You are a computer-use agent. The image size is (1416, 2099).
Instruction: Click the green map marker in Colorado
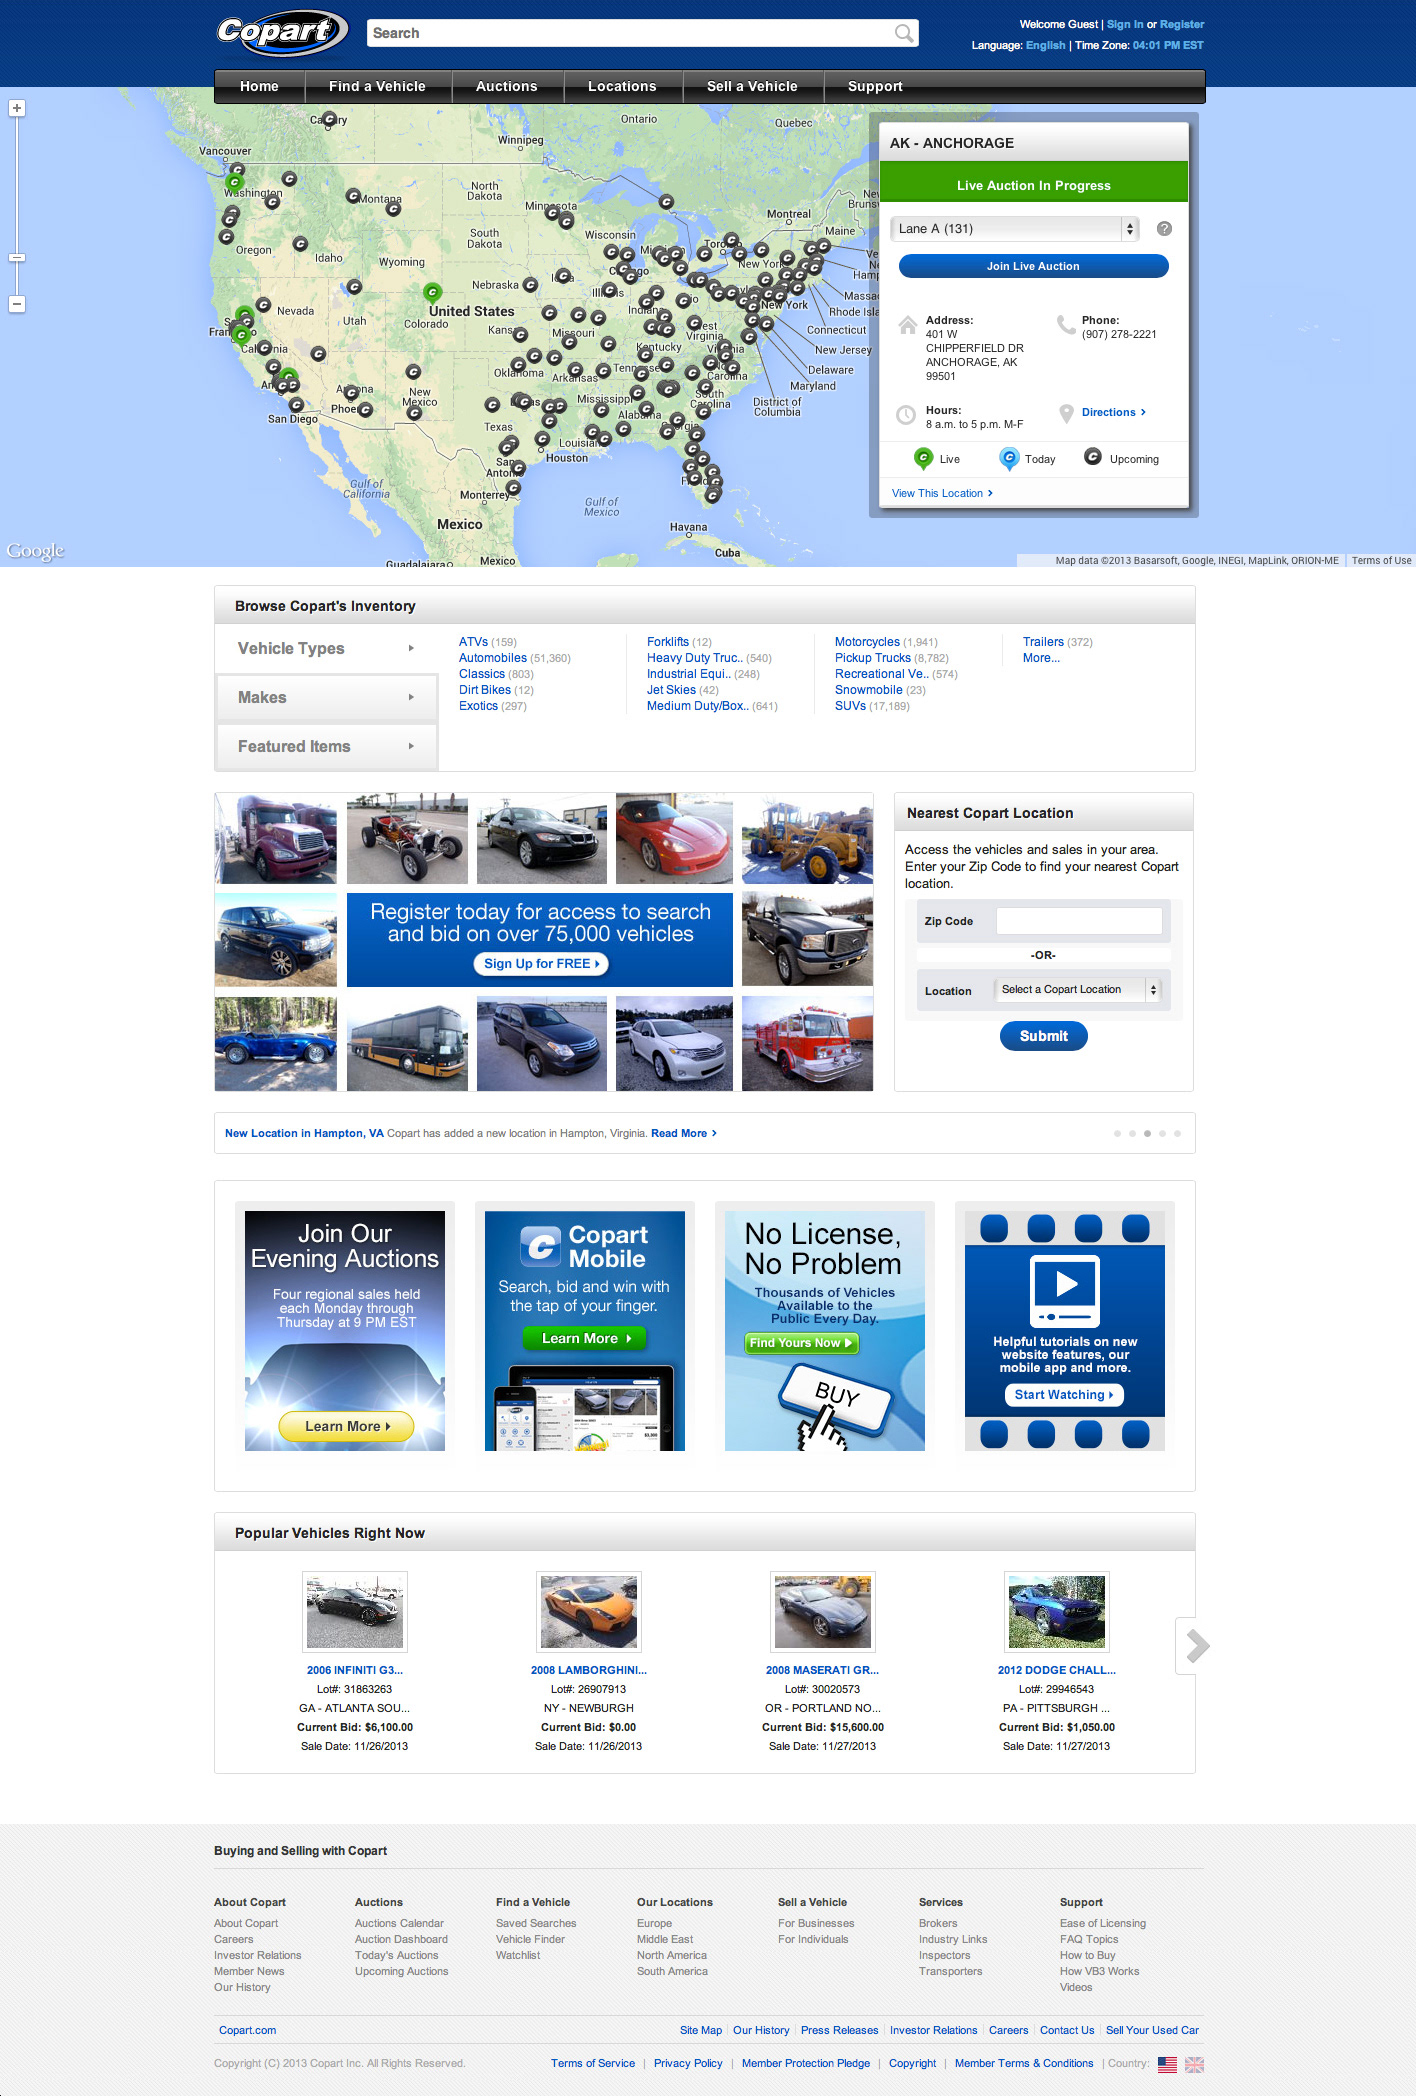point(432,292)
